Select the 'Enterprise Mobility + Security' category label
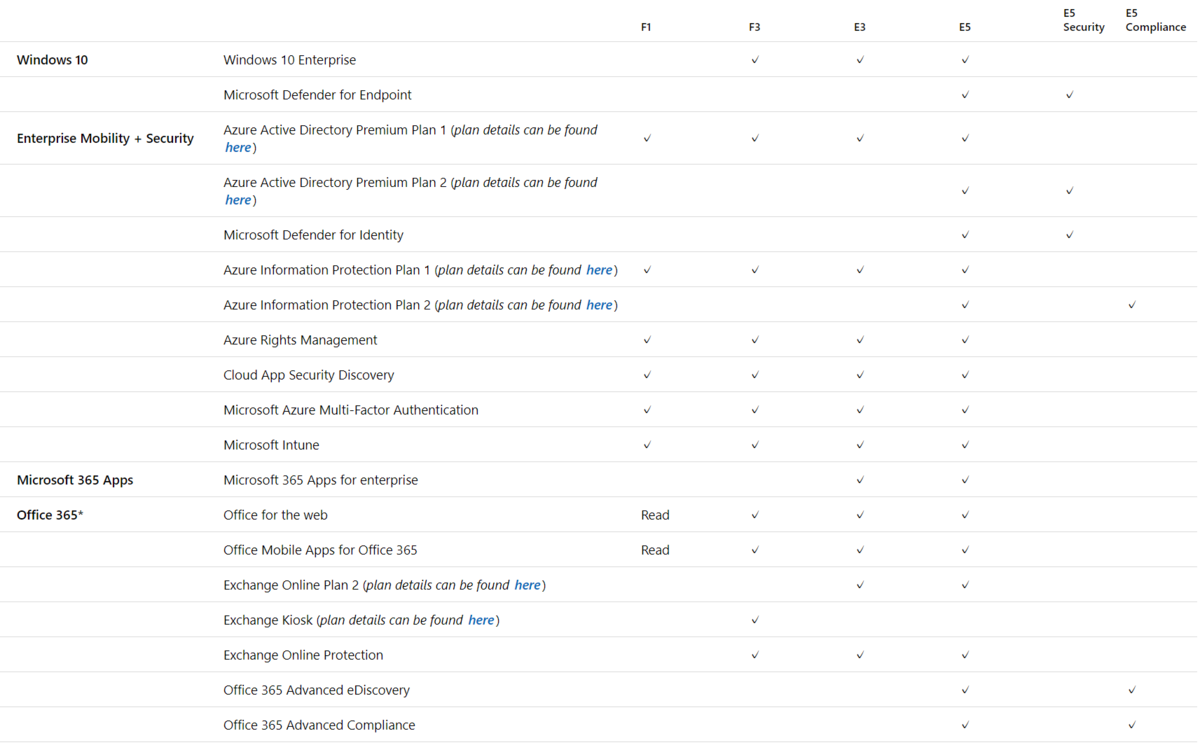The width and height of the screenshot is (1200, 745). point(105,138)
